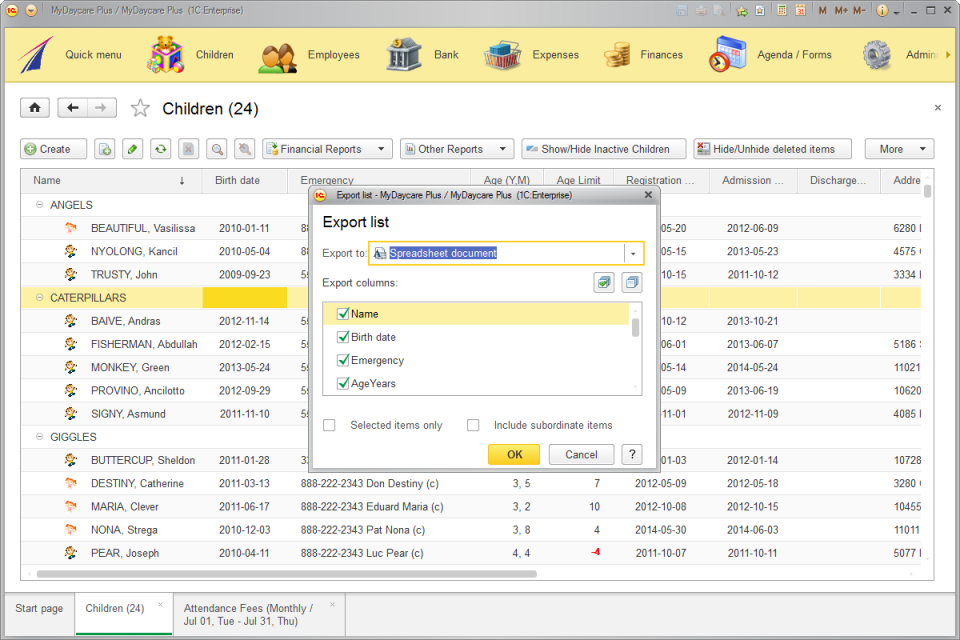The height and width of the screenshot is (640, 960).
Task: Switch to the Start page tab
Action: 38,608
